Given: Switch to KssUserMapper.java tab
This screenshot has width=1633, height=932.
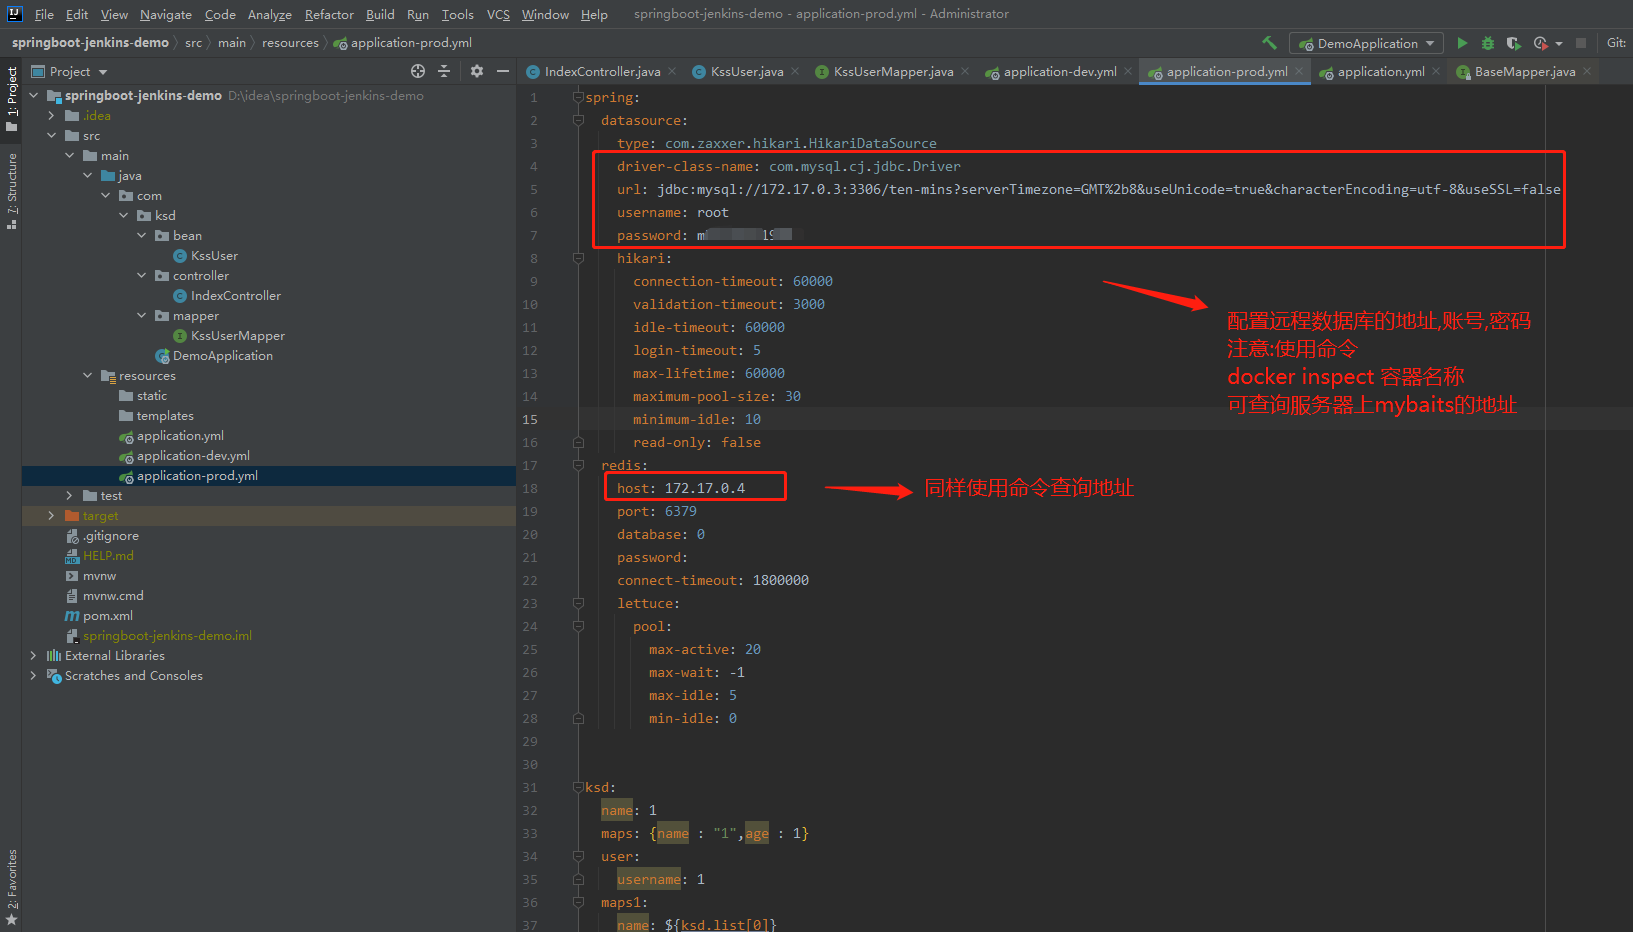Looking at the screenshot, I should [x=893, y=71].
